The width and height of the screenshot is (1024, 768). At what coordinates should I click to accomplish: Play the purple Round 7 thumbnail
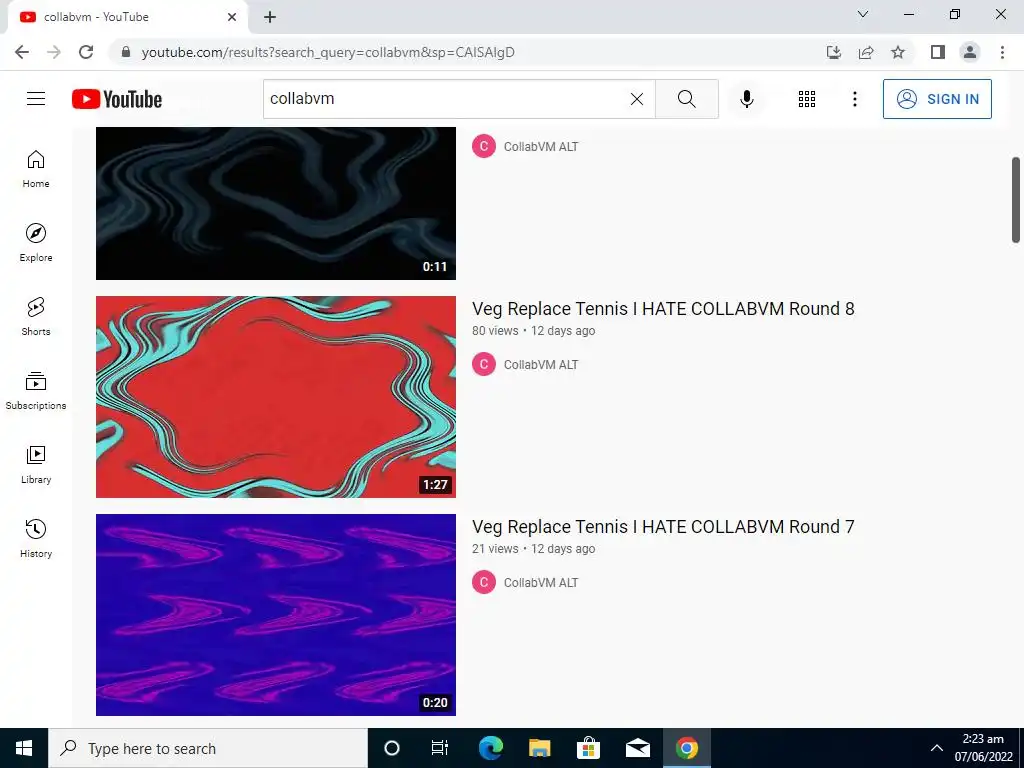pyautogui.click(x=276, y=615)
